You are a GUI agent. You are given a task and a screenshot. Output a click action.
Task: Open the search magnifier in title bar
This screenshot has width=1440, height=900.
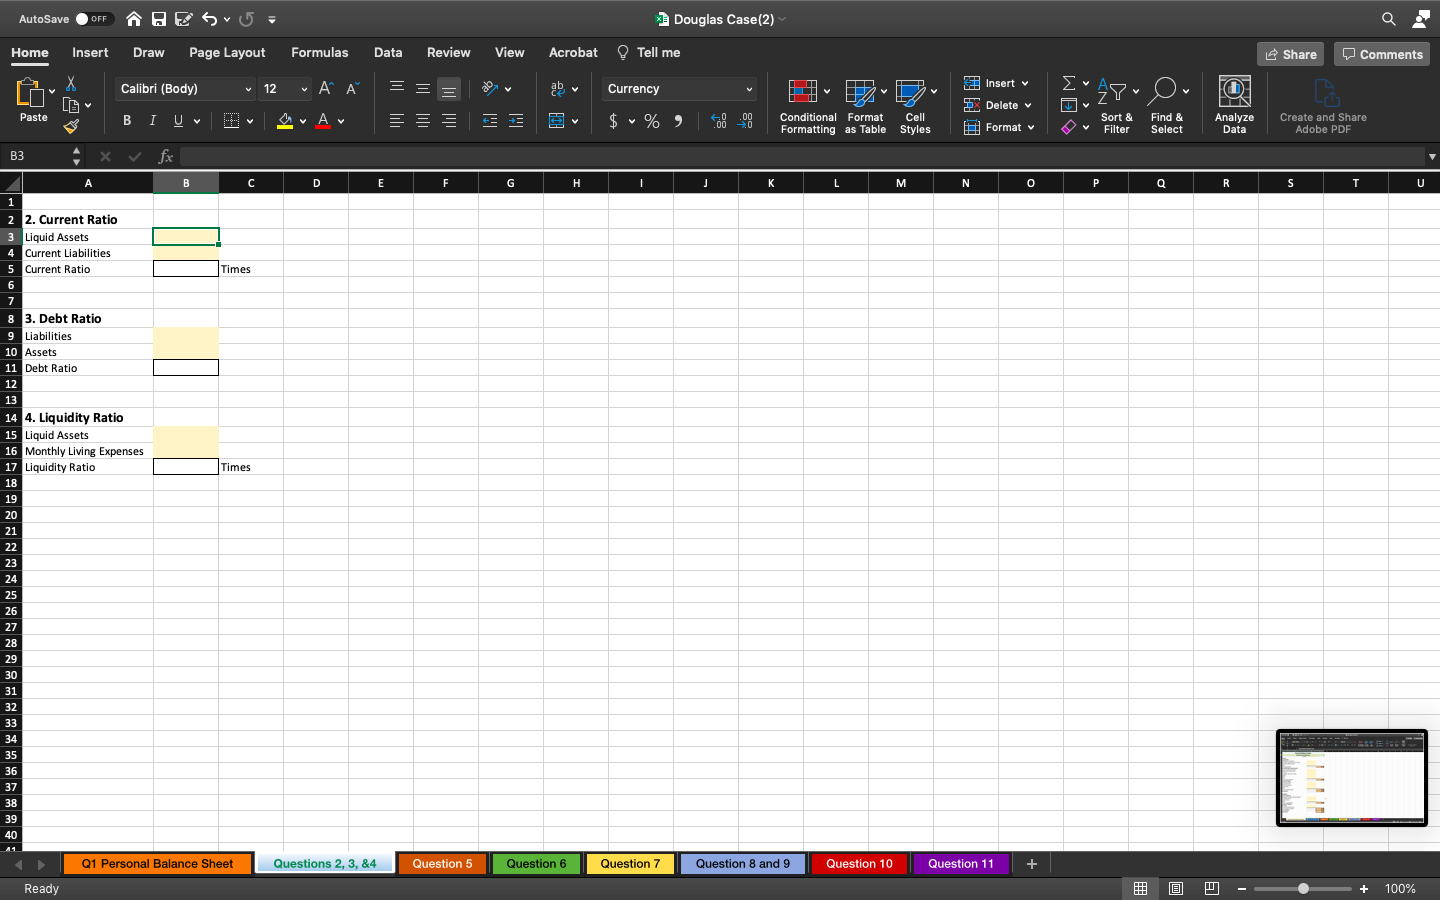[x=1389, y=19]
